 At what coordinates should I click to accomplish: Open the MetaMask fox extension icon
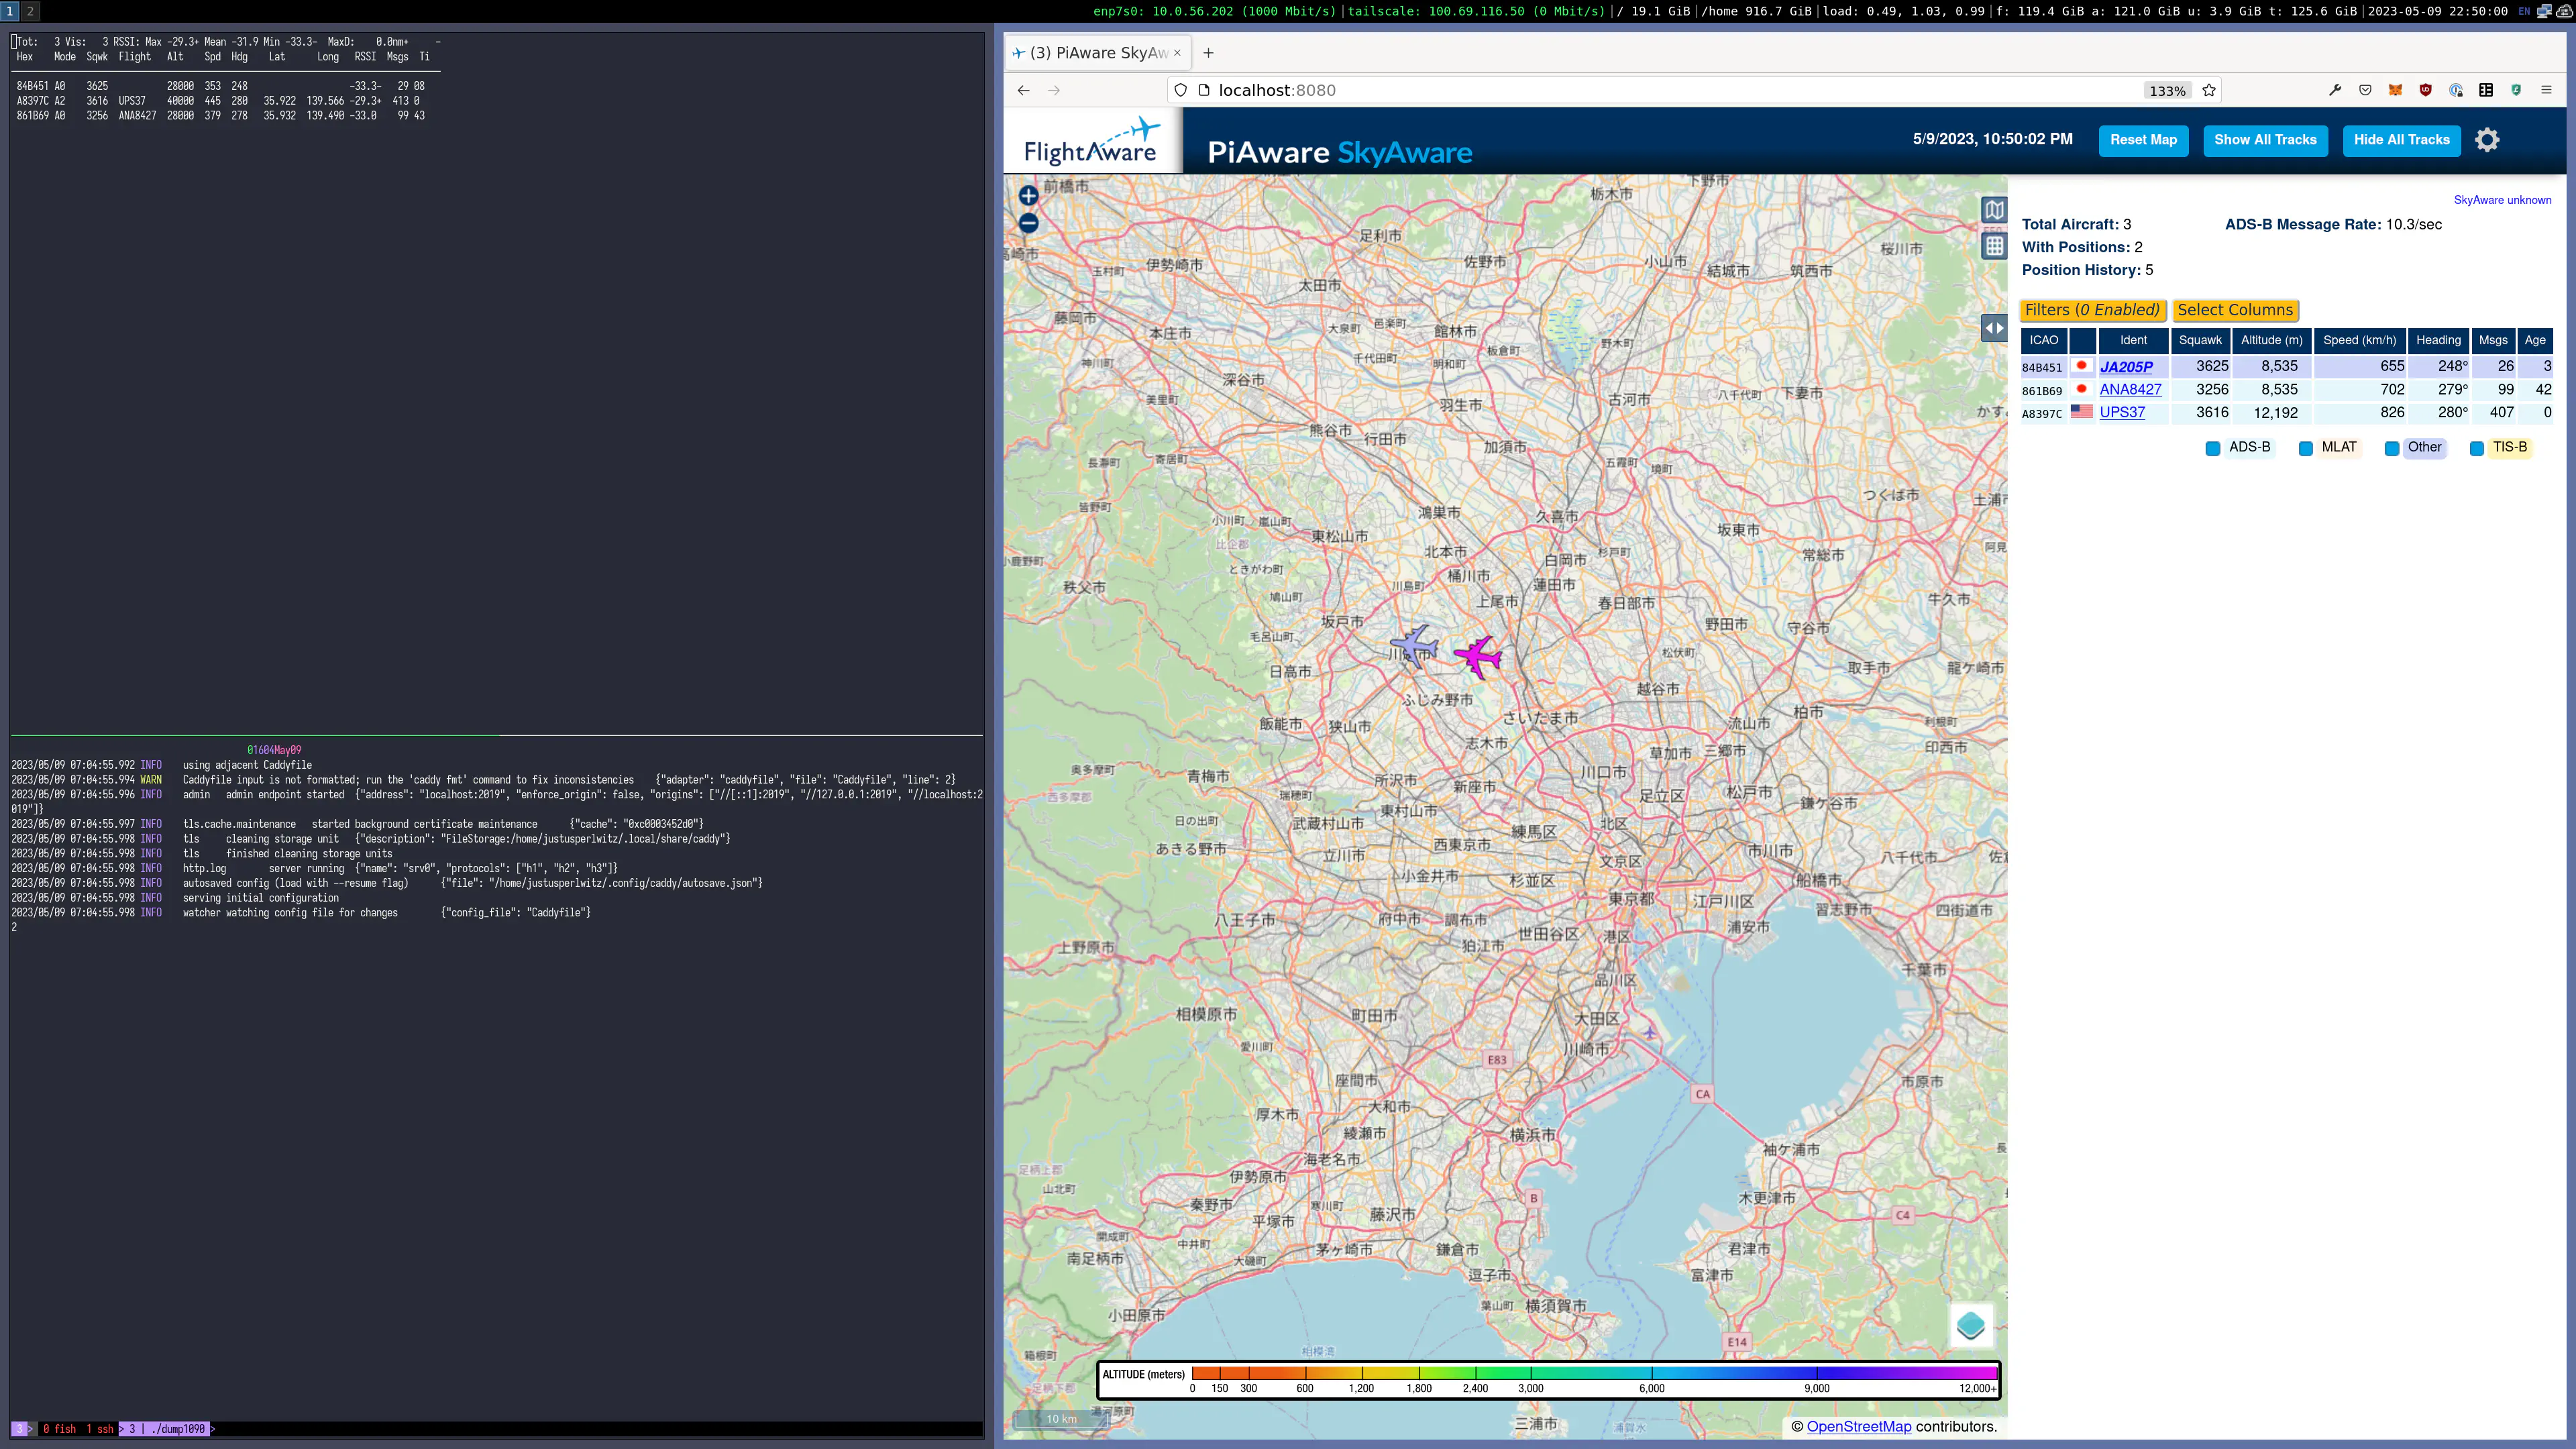tap(2395, 90)
